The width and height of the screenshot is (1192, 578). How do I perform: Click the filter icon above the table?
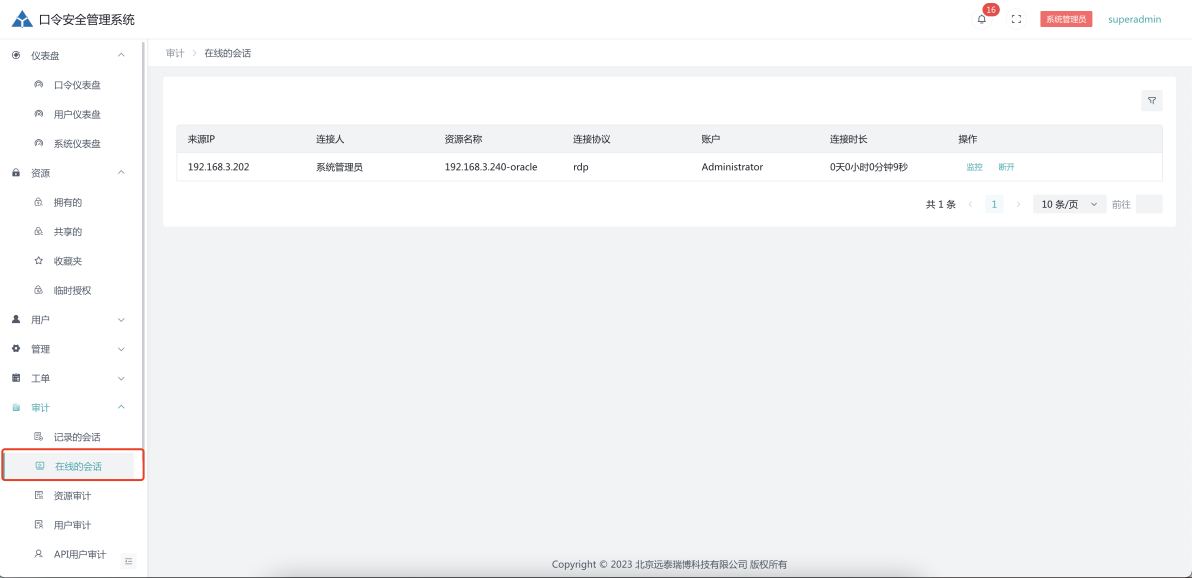pyautogui.click(x=1152, y=100)
